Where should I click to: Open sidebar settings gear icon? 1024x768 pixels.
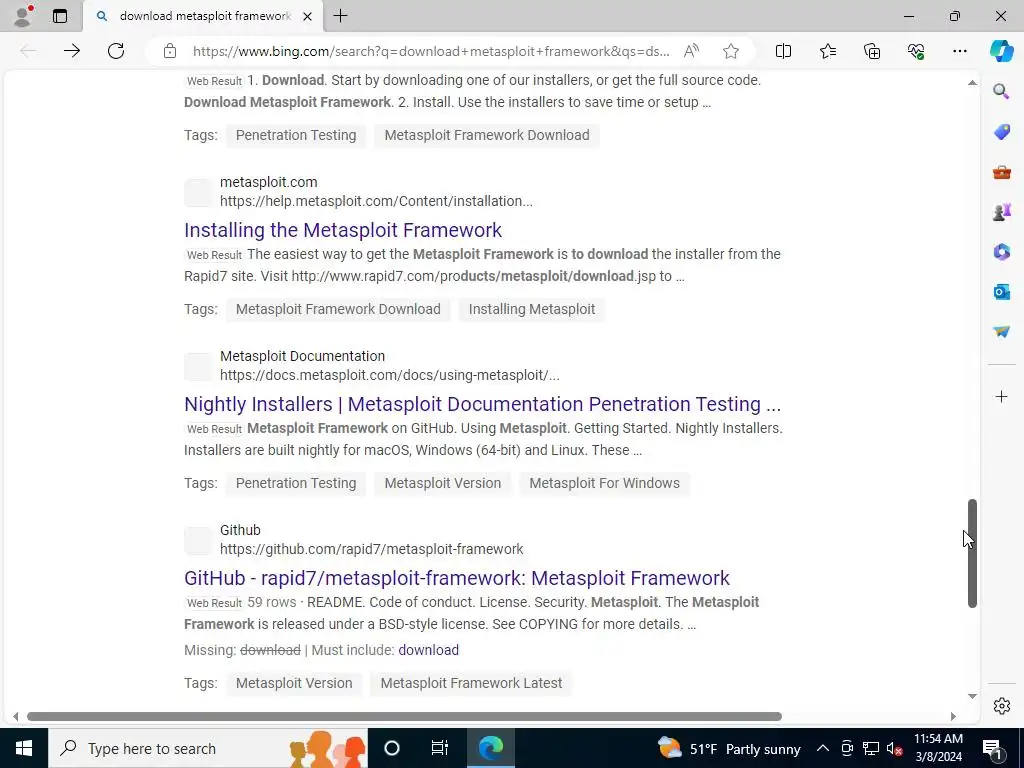coord(1001,706)
